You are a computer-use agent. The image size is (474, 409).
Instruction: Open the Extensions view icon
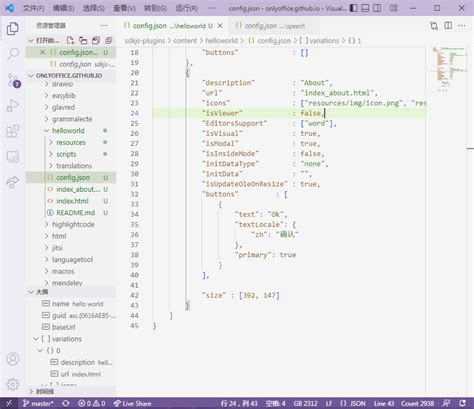point(13,131)
